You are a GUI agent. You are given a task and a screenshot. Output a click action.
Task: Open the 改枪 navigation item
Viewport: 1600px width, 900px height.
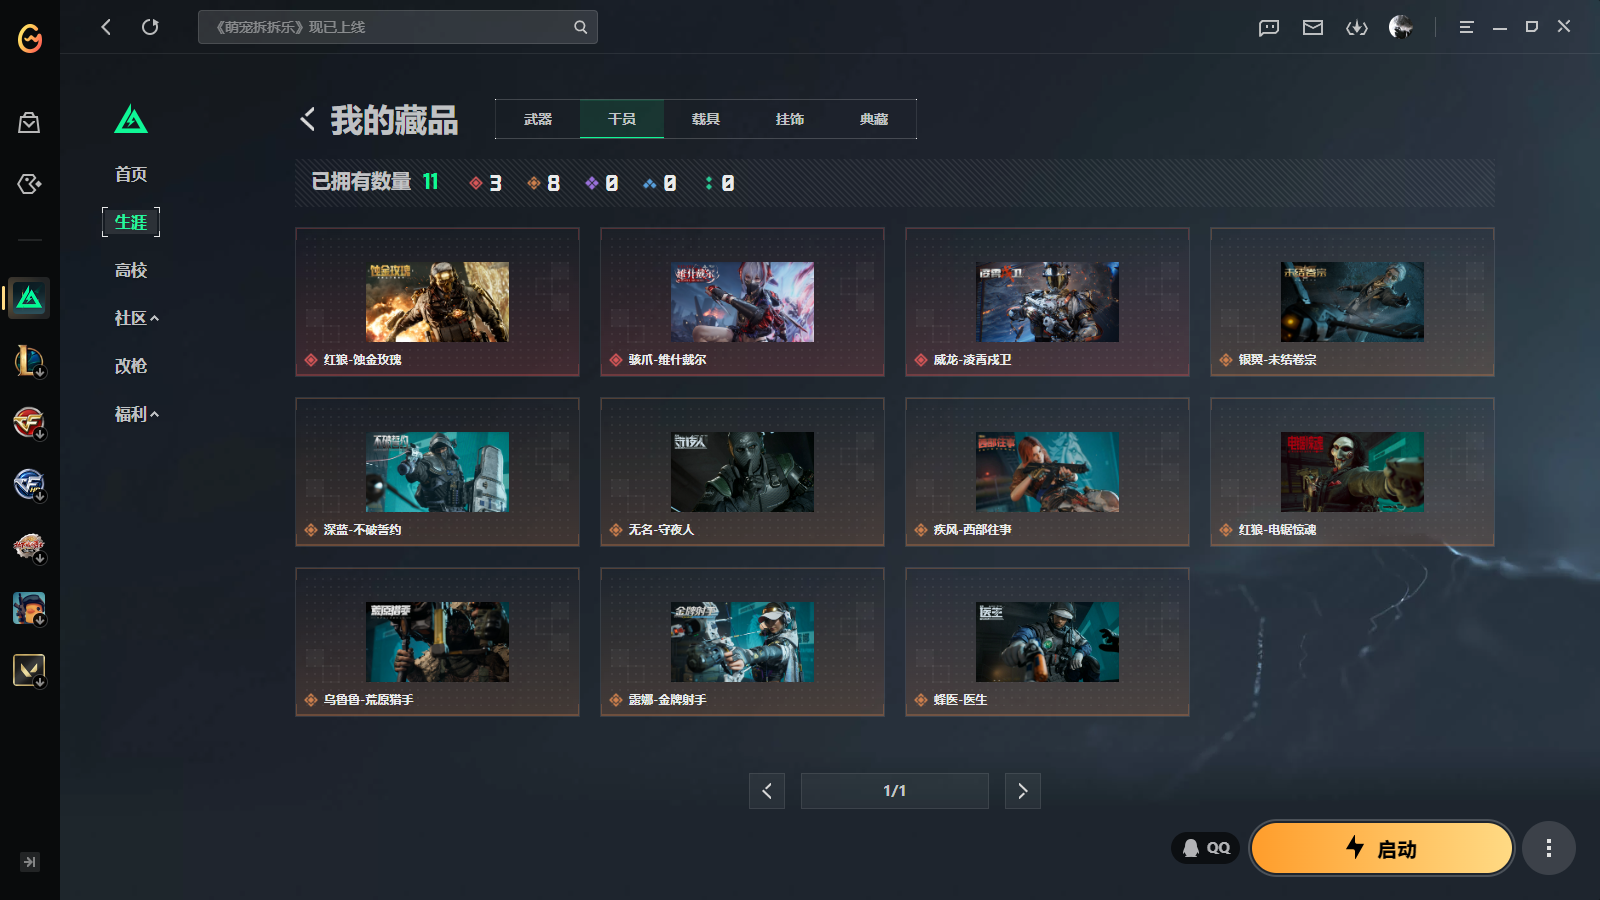point(131,366)
